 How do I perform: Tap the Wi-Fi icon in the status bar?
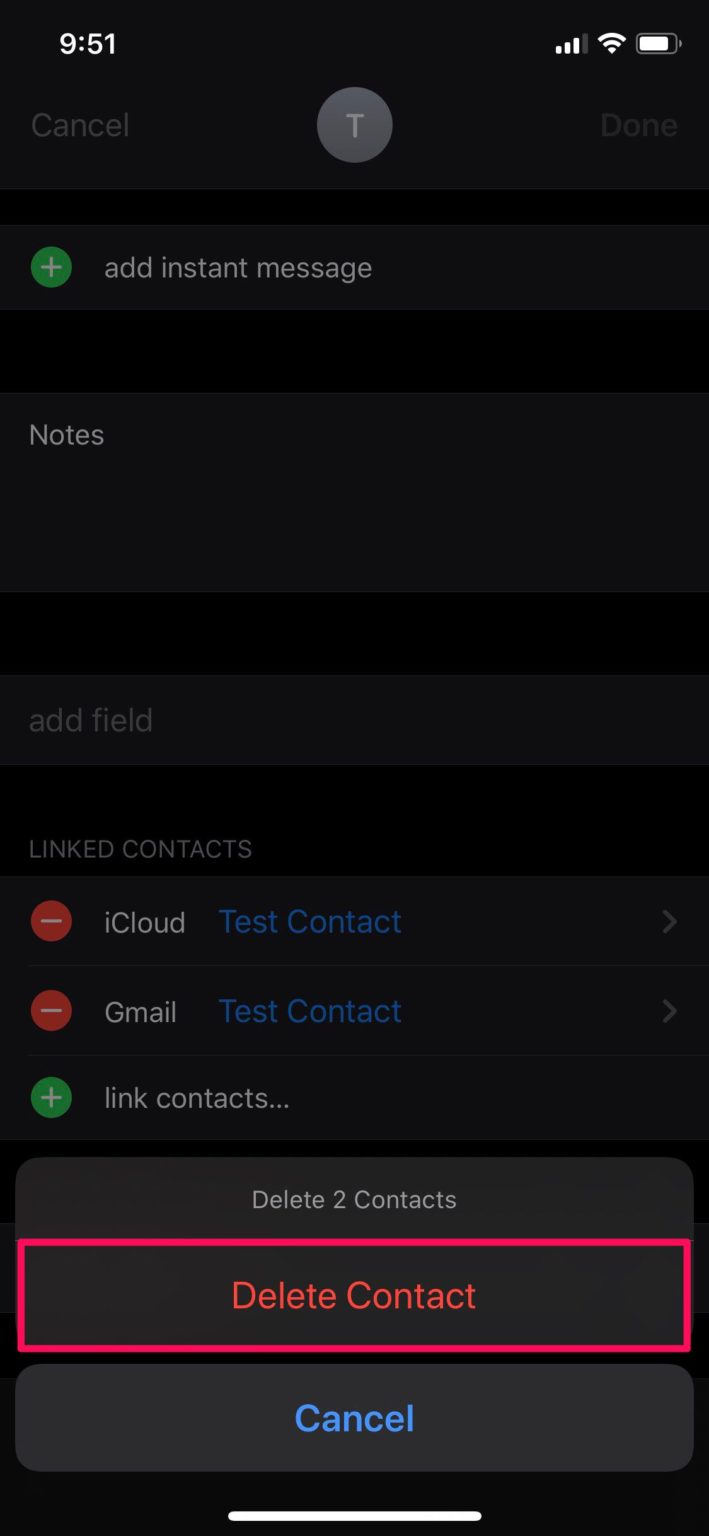(x=611, y=43)
